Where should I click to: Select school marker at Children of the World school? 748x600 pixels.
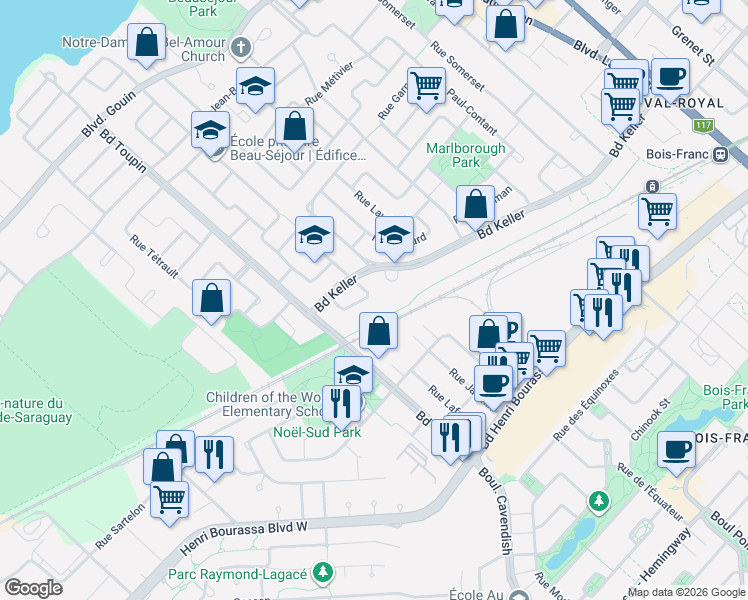(353, 374)
